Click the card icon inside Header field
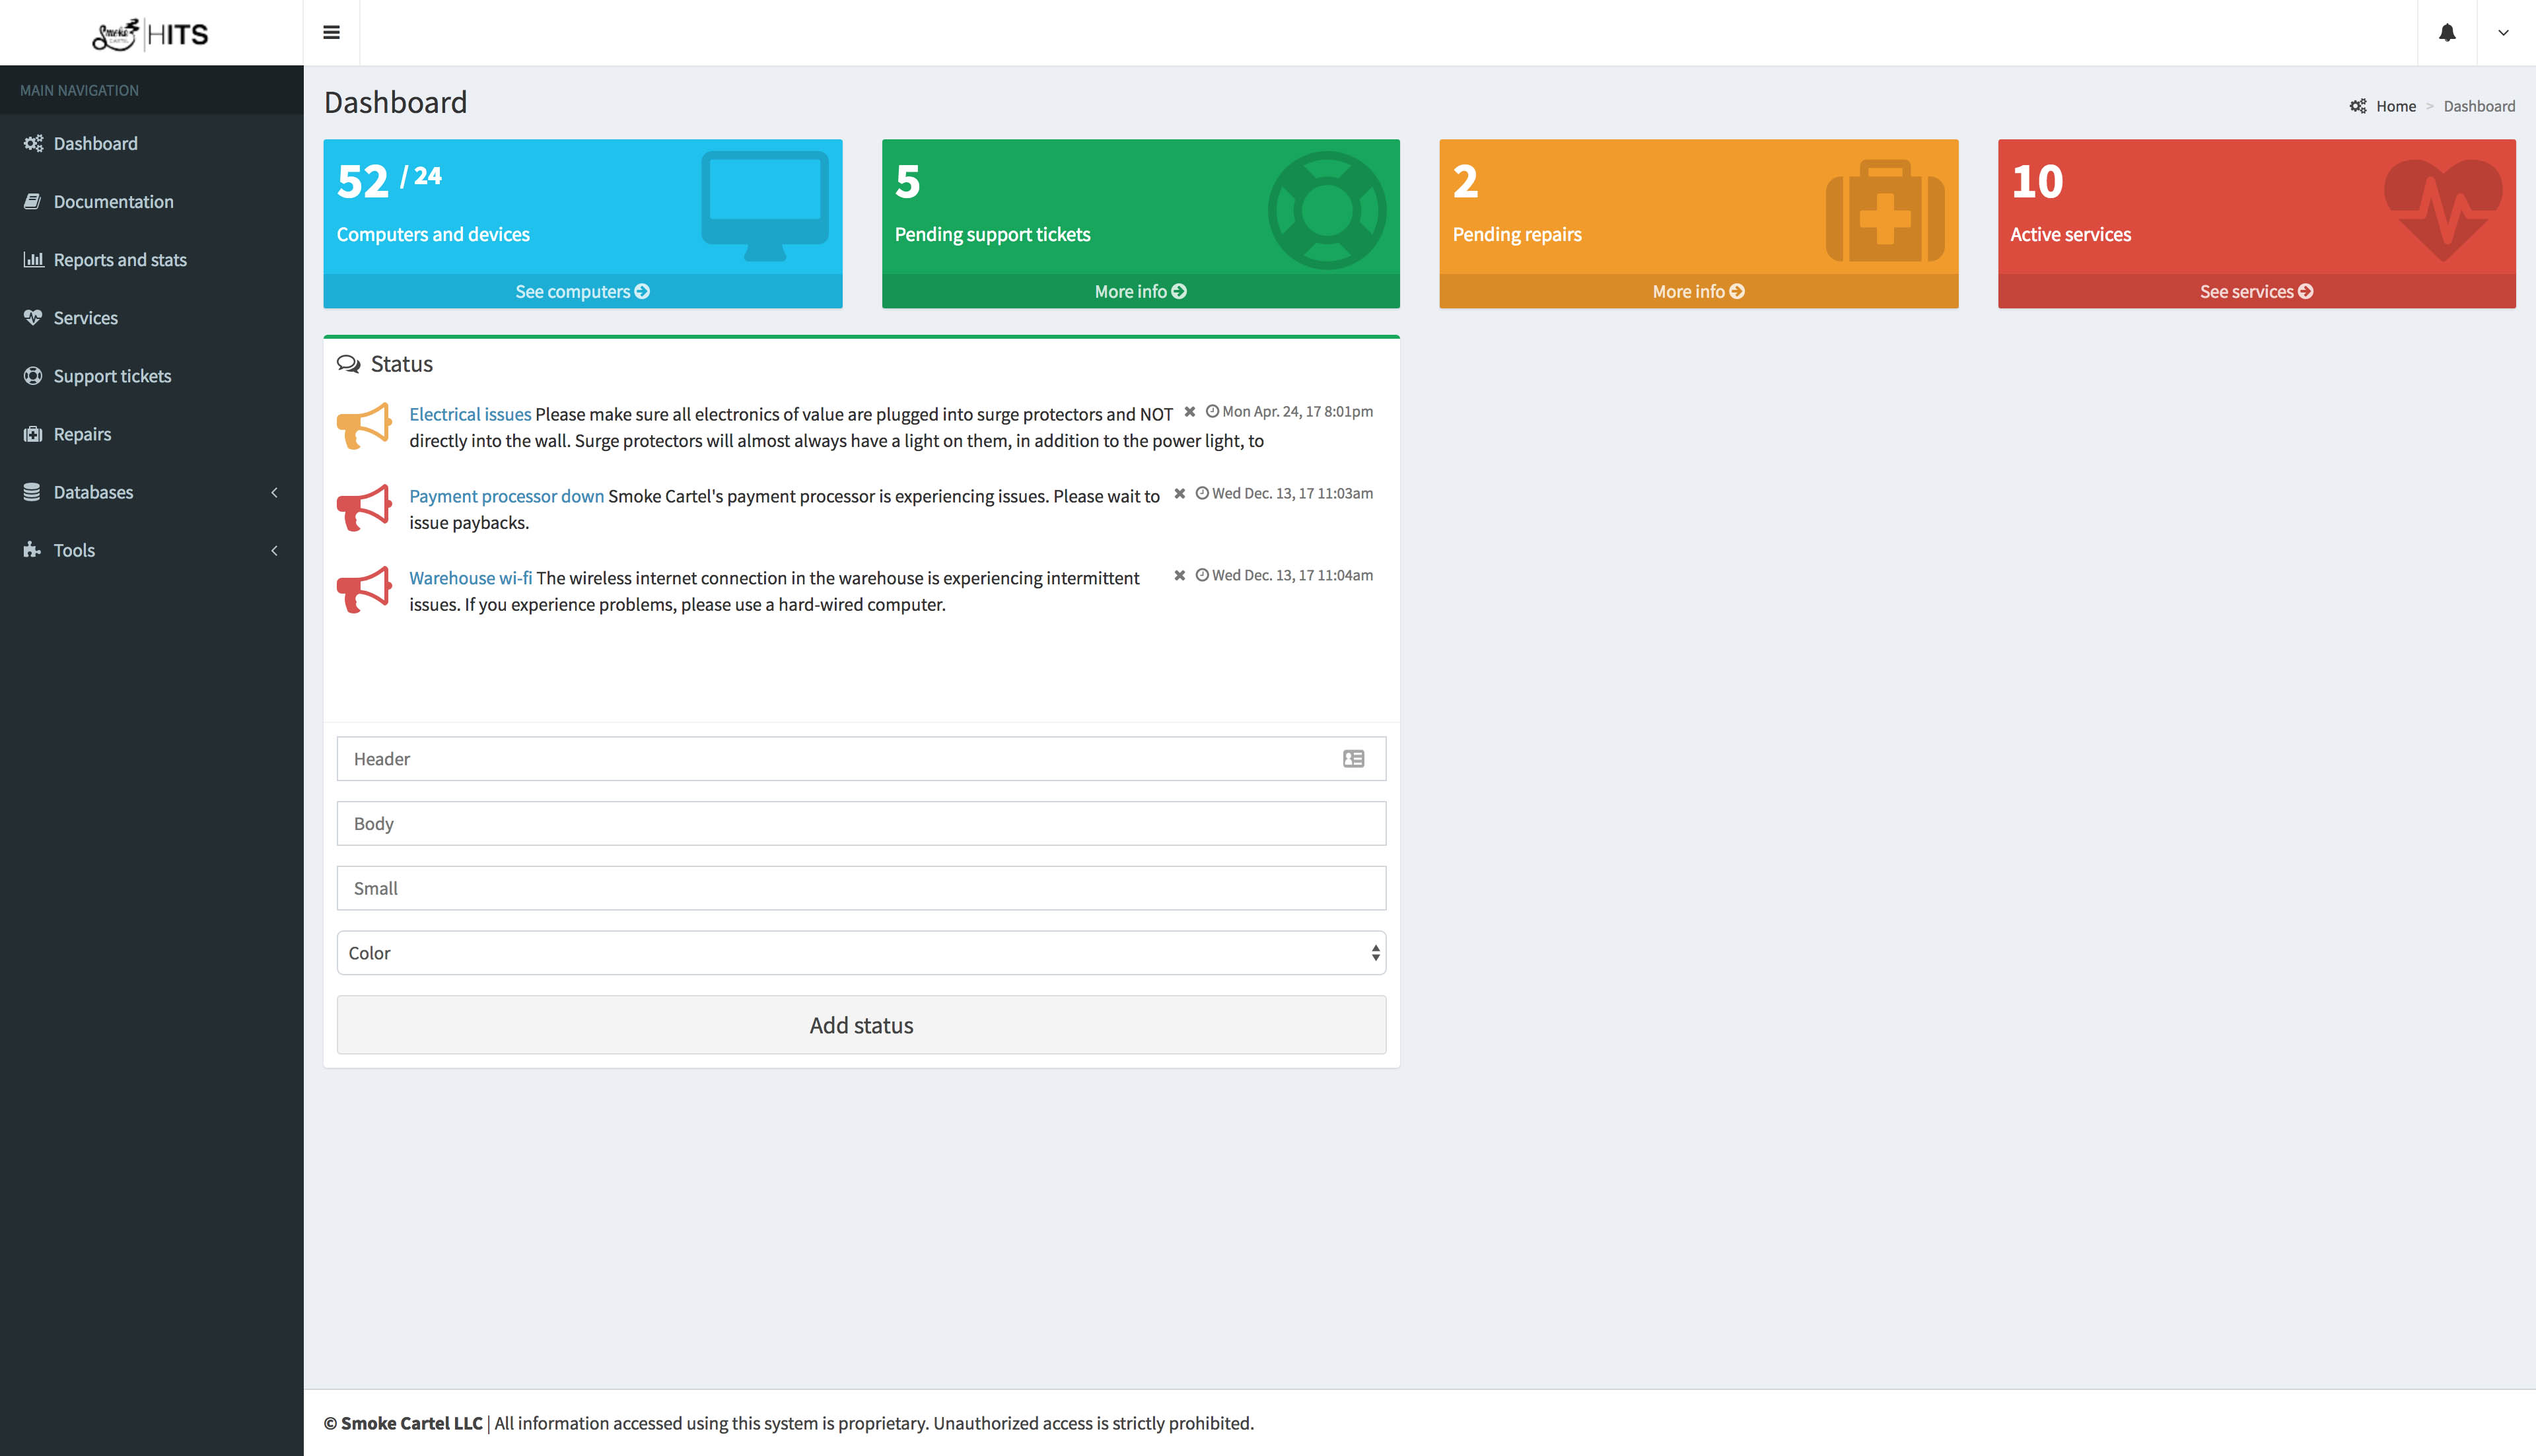This screenshot has height=1456, width=2536. [1353, 759]
